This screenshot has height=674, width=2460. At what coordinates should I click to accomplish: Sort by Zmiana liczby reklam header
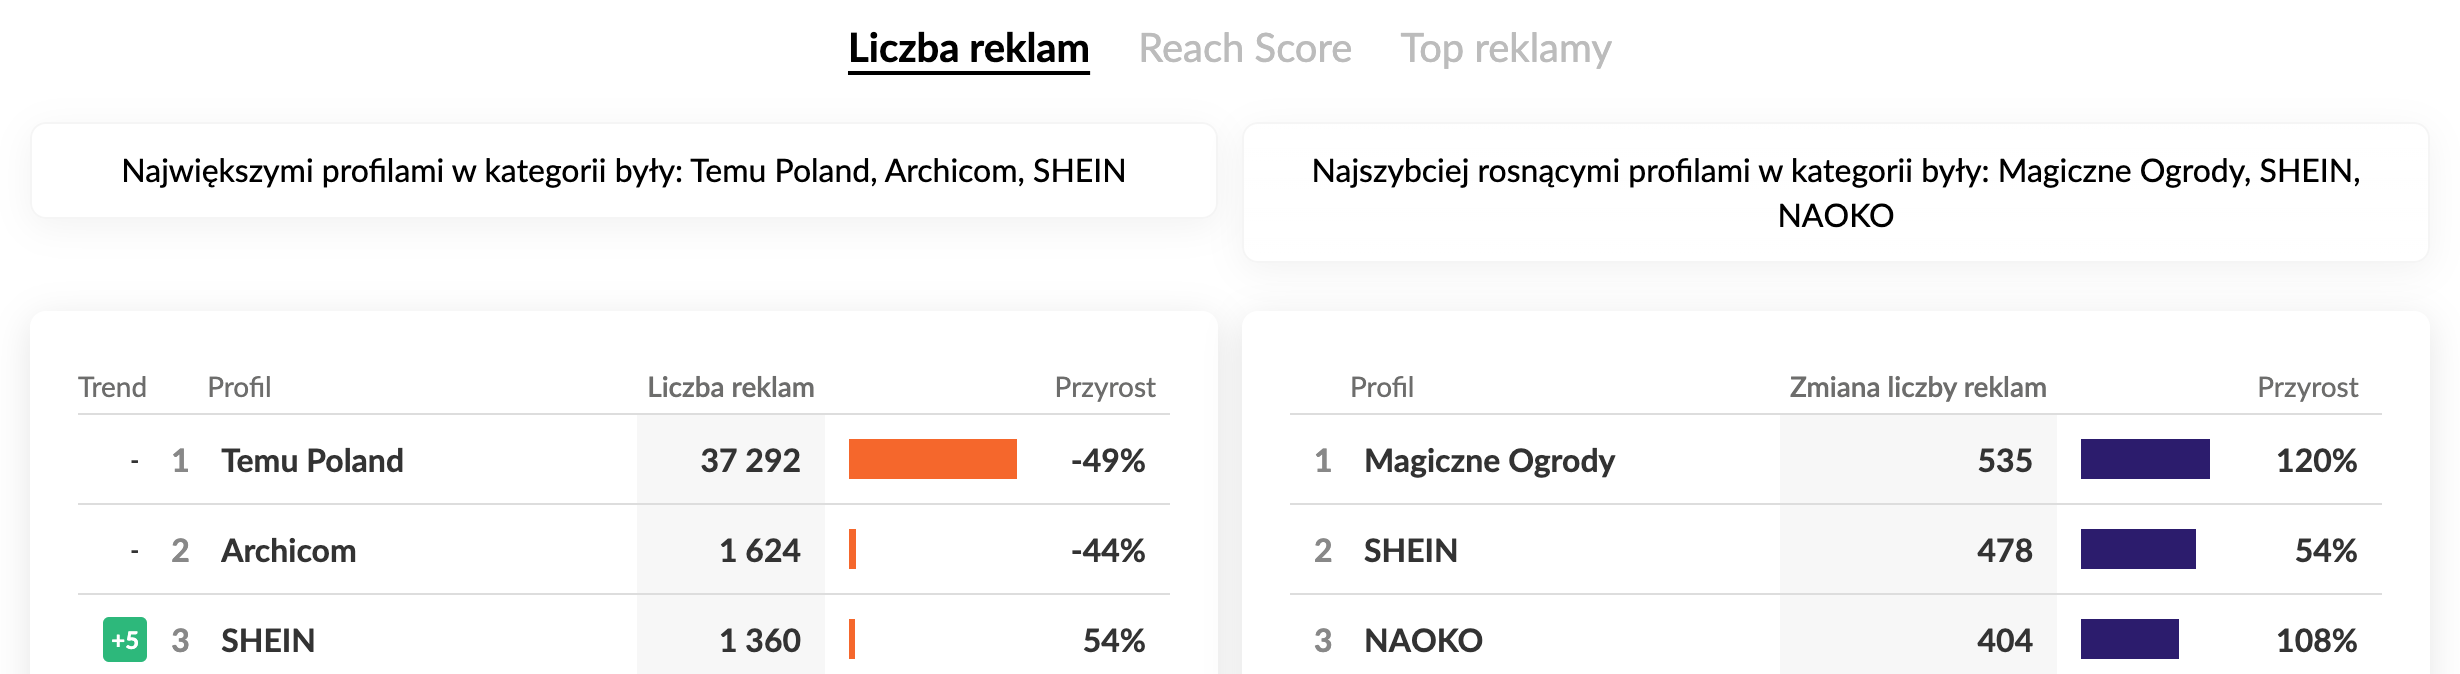click(1917, 387)
